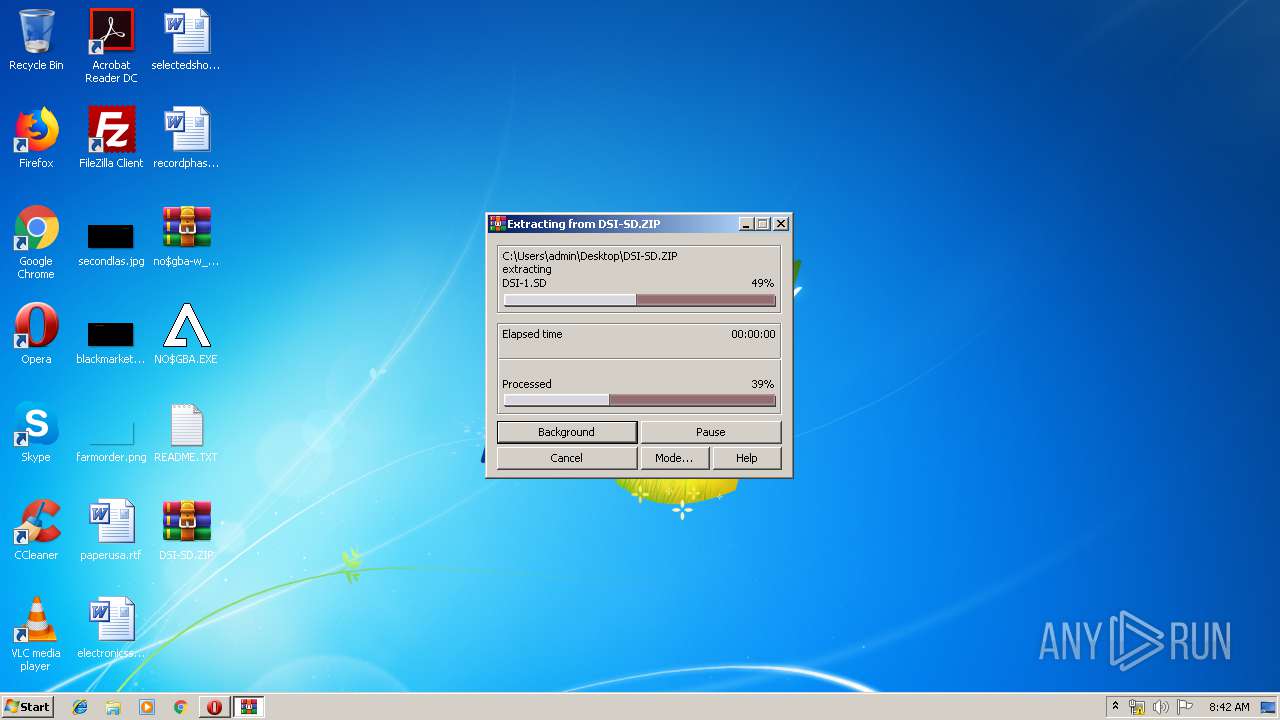Open the volume tray icon
This screenshot has width=1280, height=720.
click(x=1161, y=707)
